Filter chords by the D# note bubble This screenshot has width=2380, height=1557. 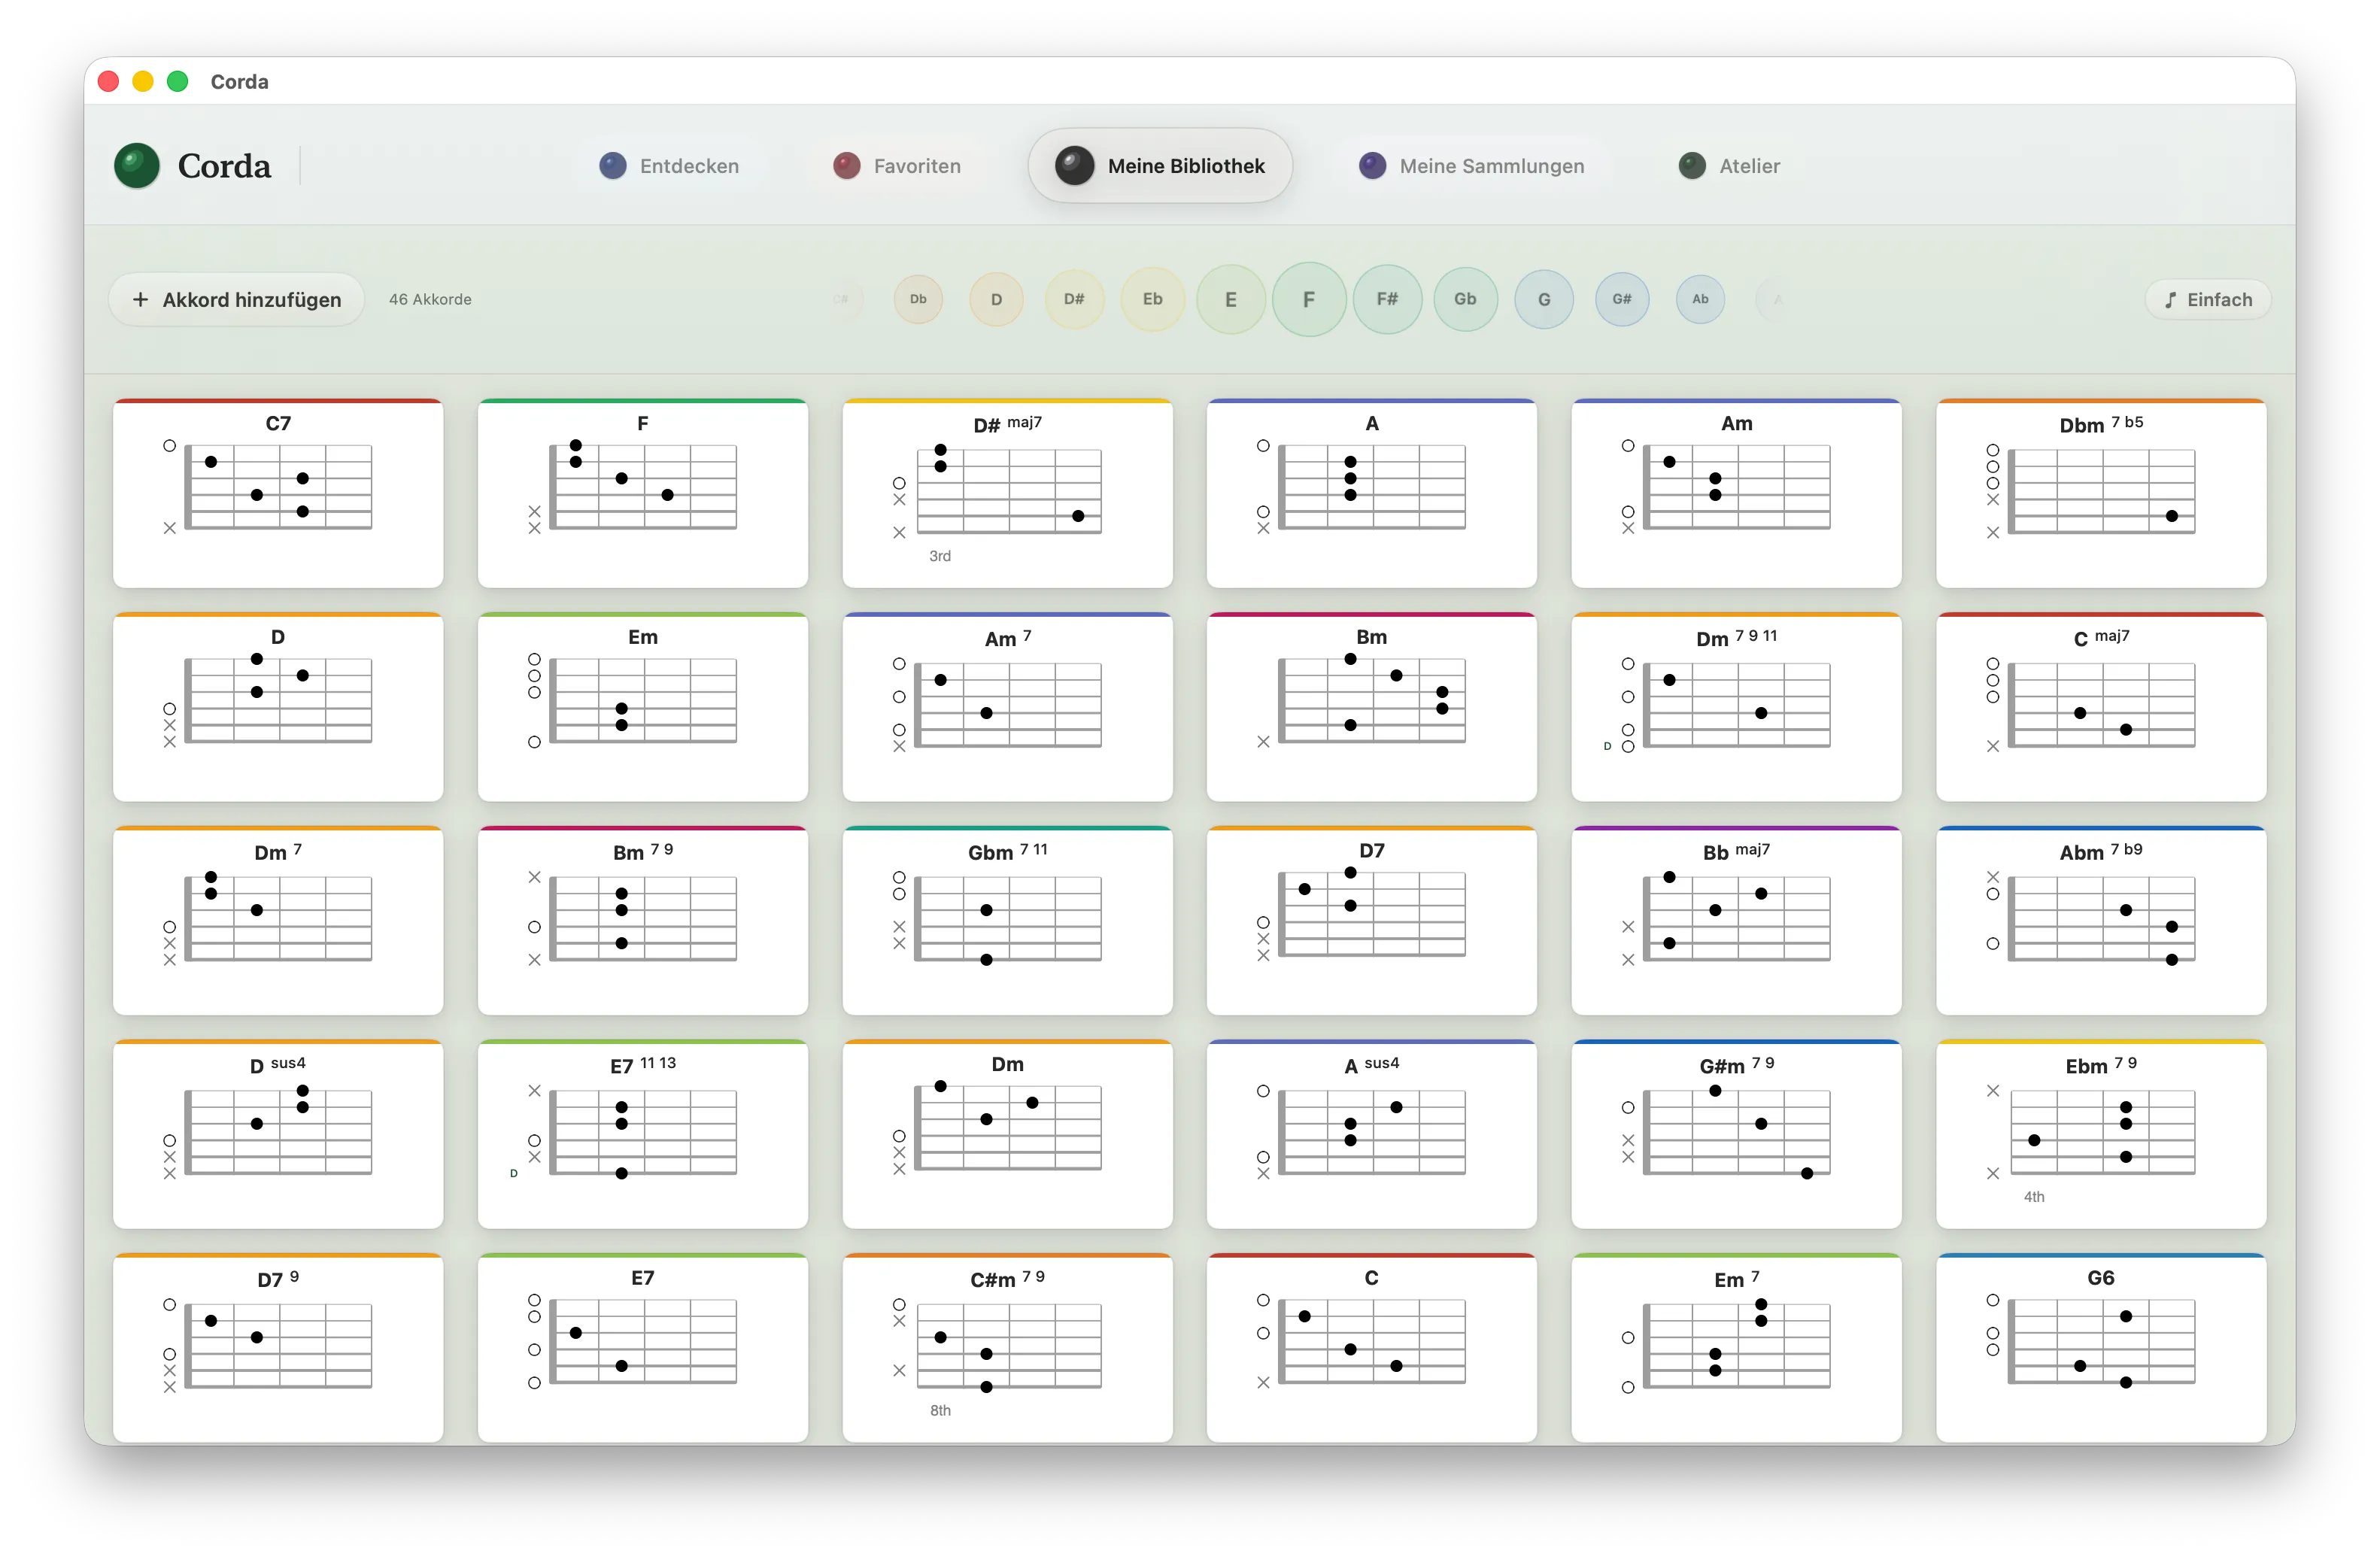pyautogui.click(x=1074, y=299)
